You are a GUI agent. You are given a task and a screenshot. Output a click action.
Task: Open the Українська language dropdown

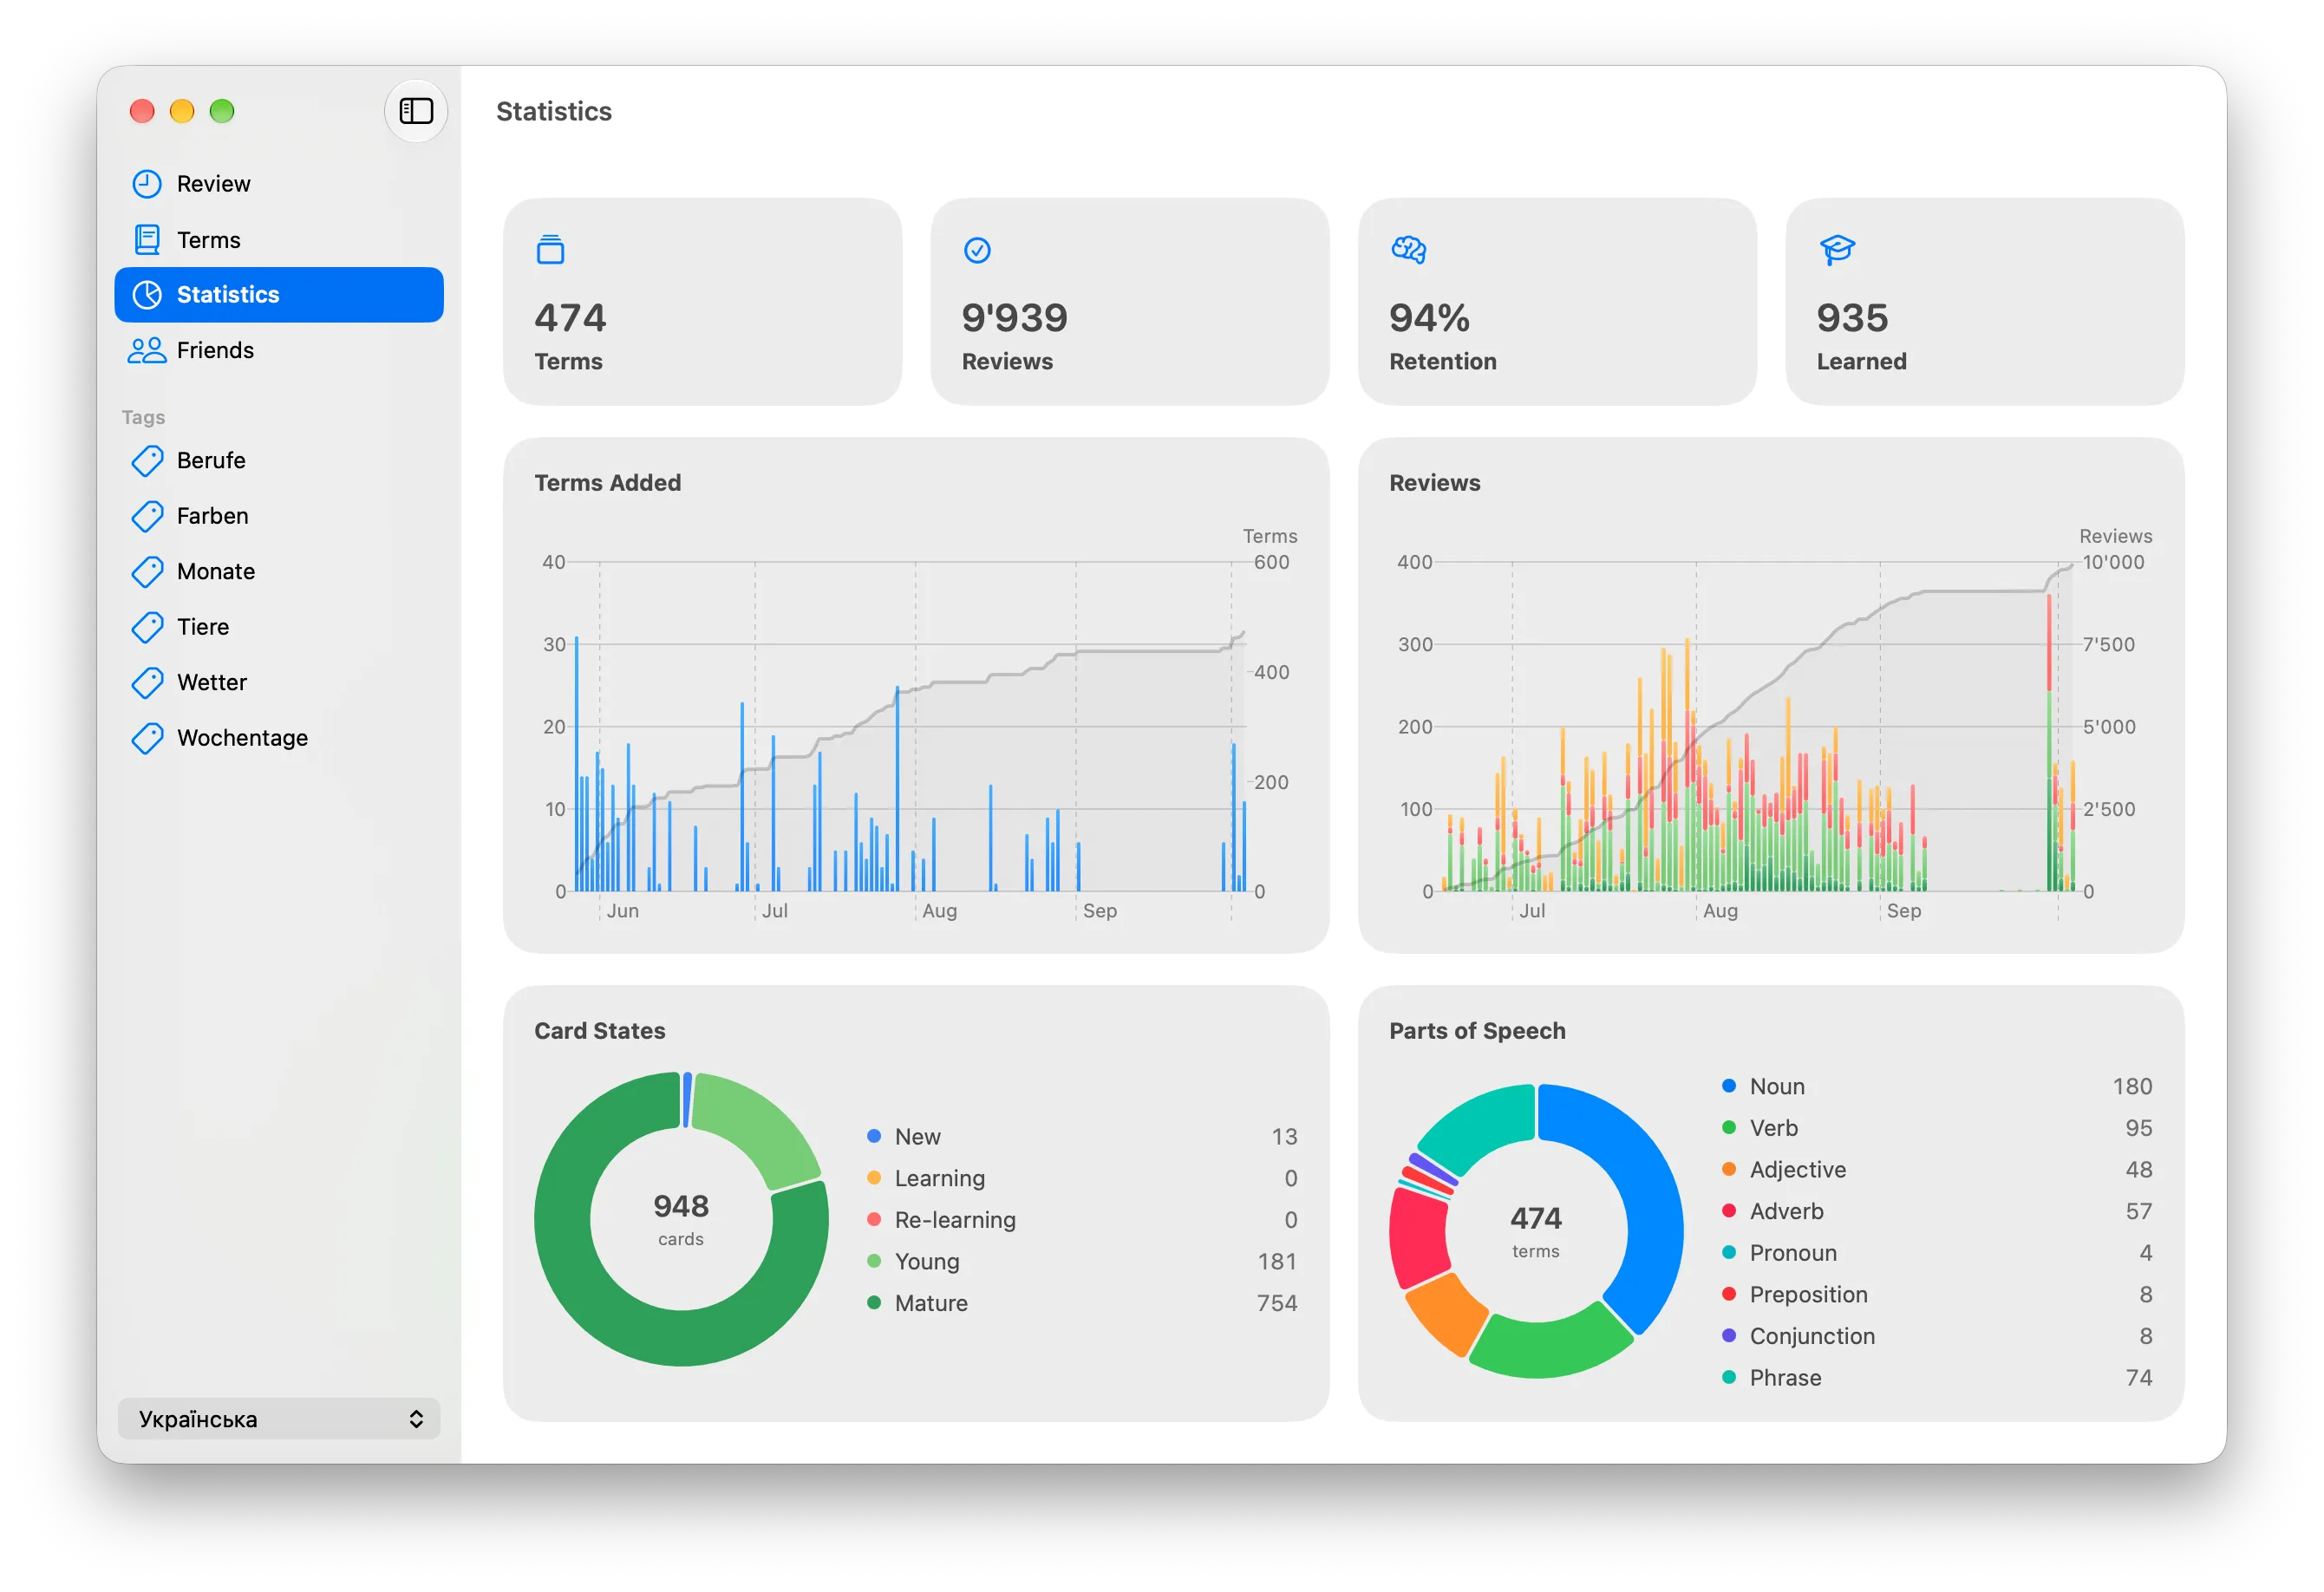[279, 1419]
